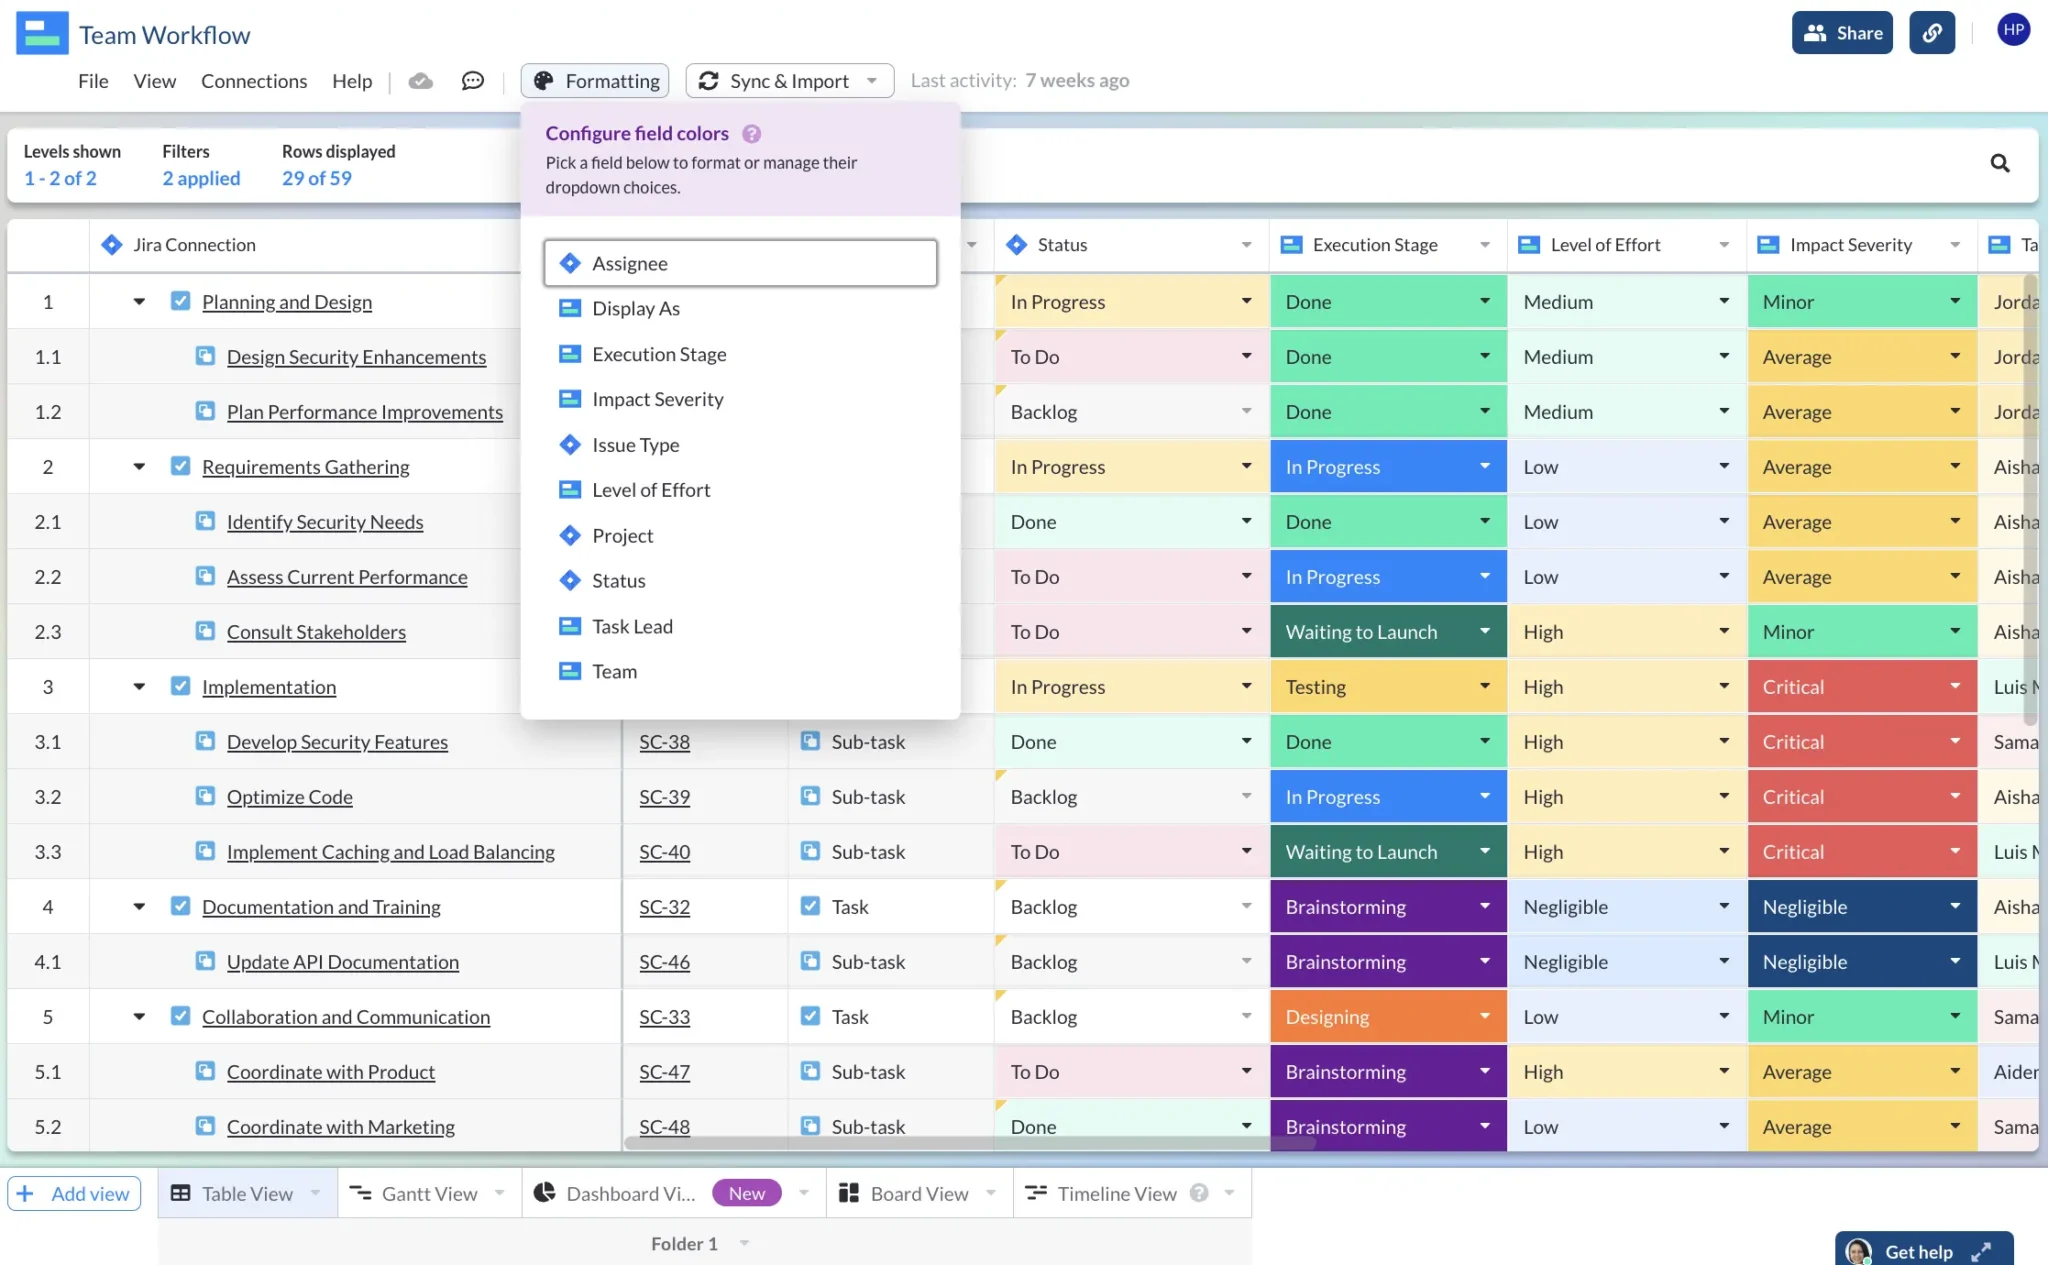This screenshot has width=2048, height=1265.
Task: Click Add view button
Action: coord(75,1193)
